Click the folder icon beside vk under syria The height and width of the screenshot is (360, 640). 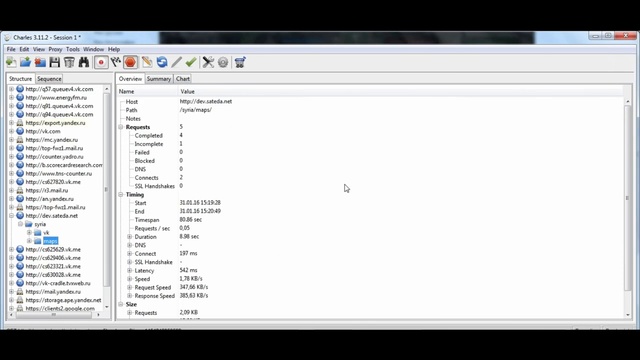click(x=38, y=233)
